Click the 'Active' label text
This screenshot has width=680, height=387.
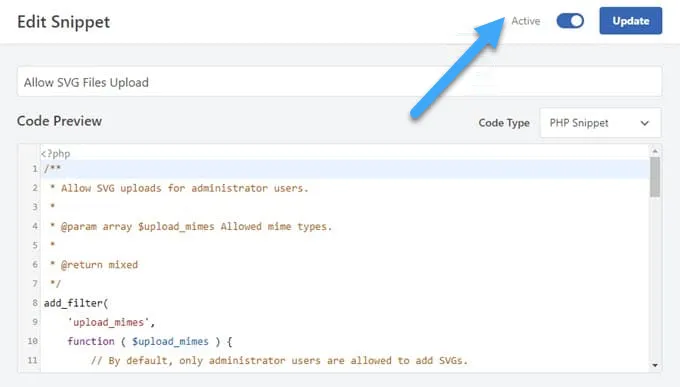tap(526, 21)
